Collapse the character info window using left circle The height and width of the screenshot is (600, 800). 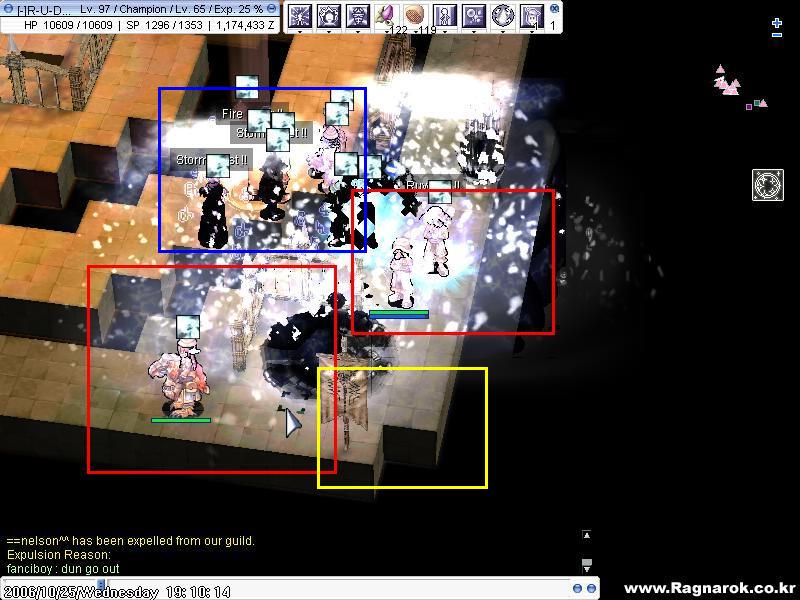pos(9,9)
